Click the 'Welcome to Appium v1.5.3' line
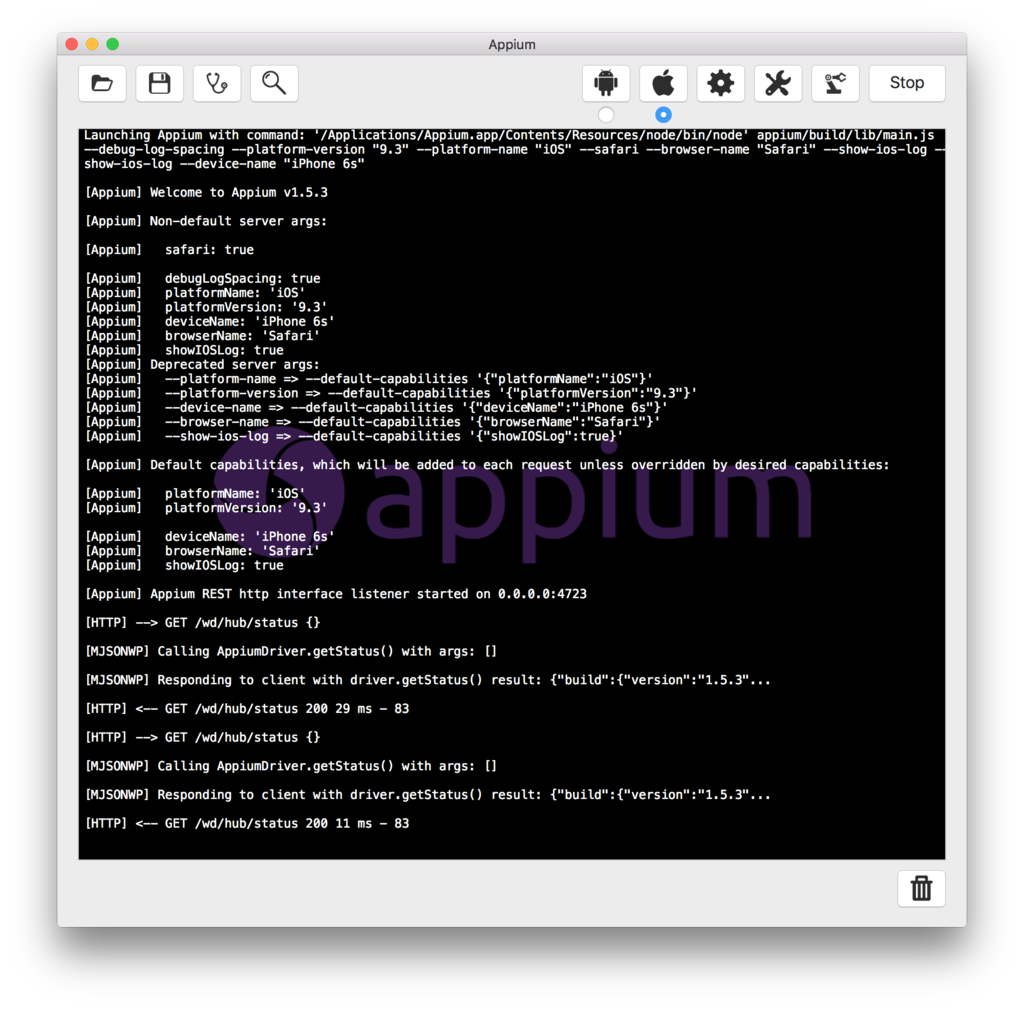 pyautogui.click(x=206, y=193)
